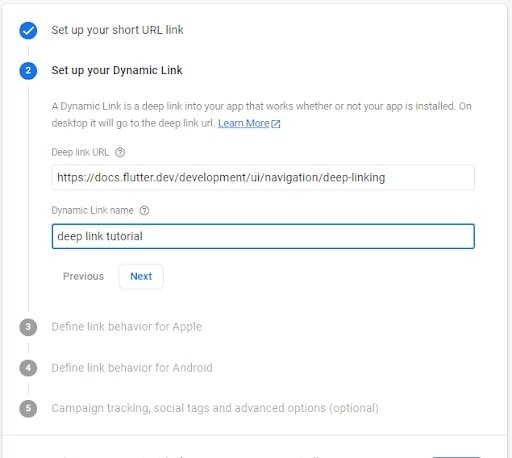Go back with the Previous button
This screenshot has height=458, width=512.
pyautogui.click(x=83, y=277)
